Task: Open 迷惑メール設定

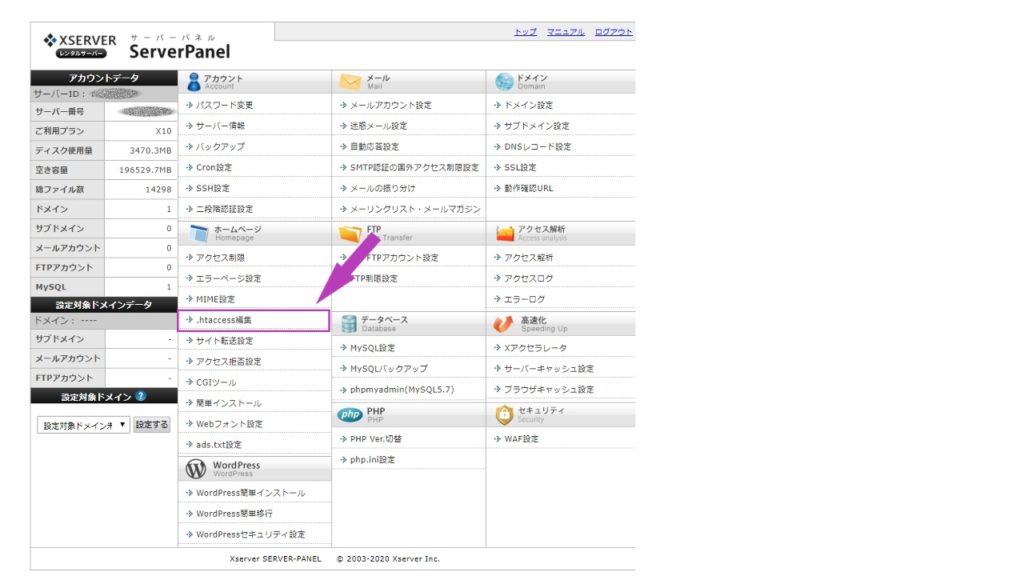Action: pyautogui.click(x=378, y=125)
